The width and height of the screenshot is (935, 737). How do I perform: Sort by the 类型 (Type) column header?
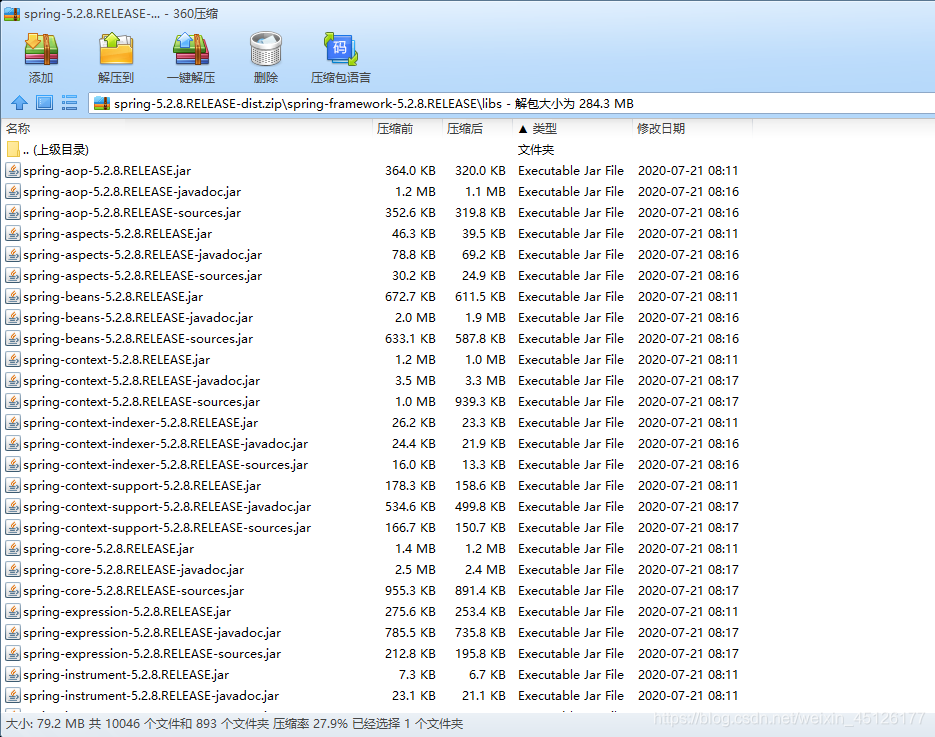point(572,129)
